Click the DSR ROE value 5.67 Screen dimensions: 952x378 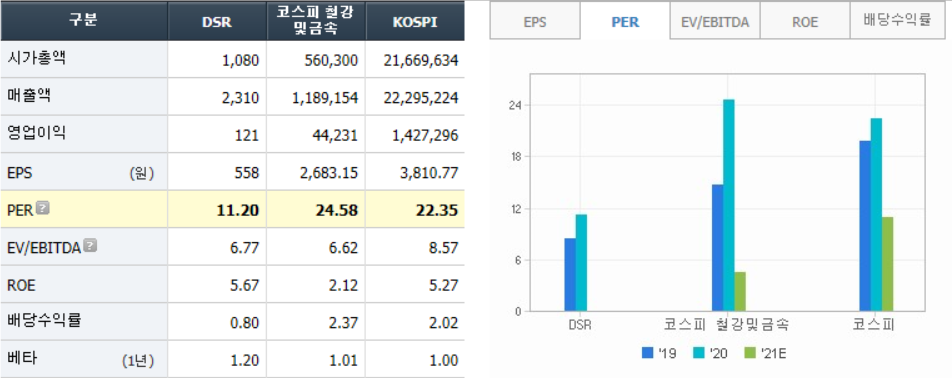tap(245, 286)
